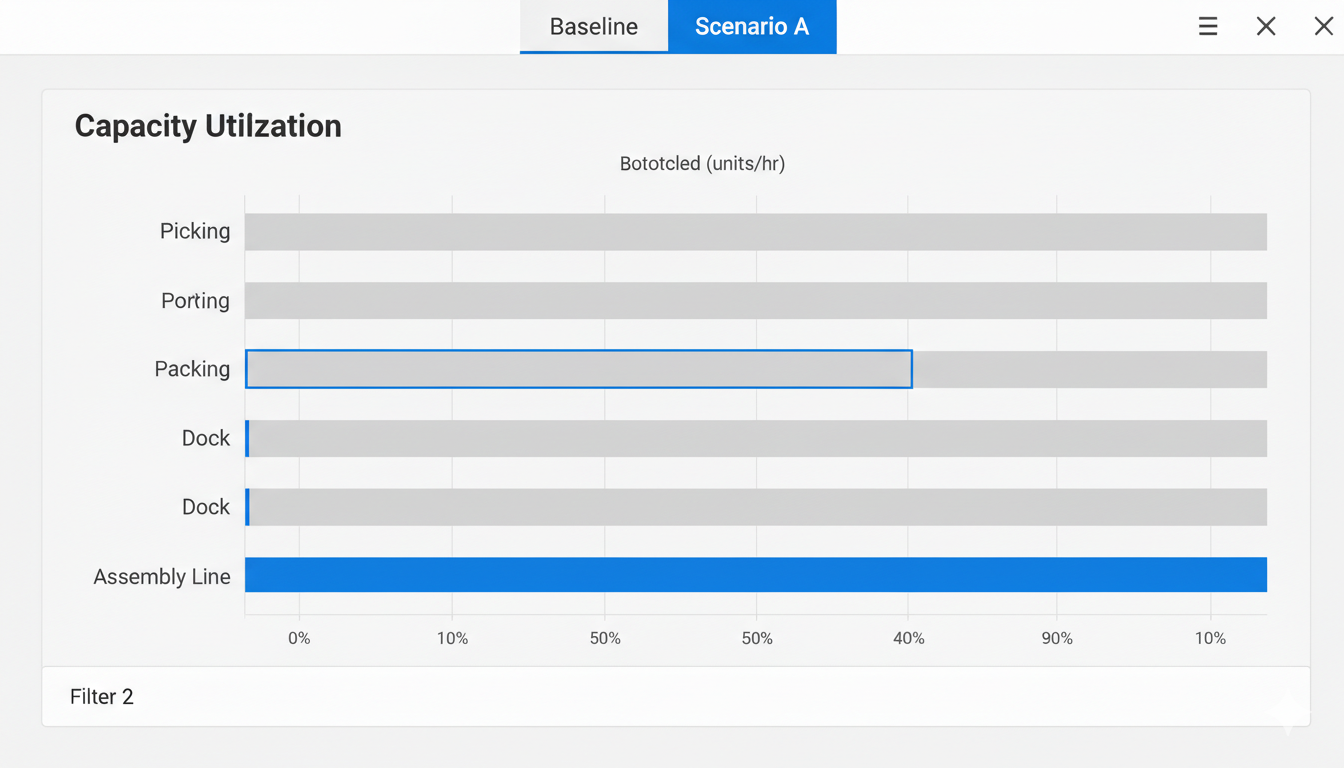Open the Filter 2 control

pyautogui.click(x=101, y=696)
